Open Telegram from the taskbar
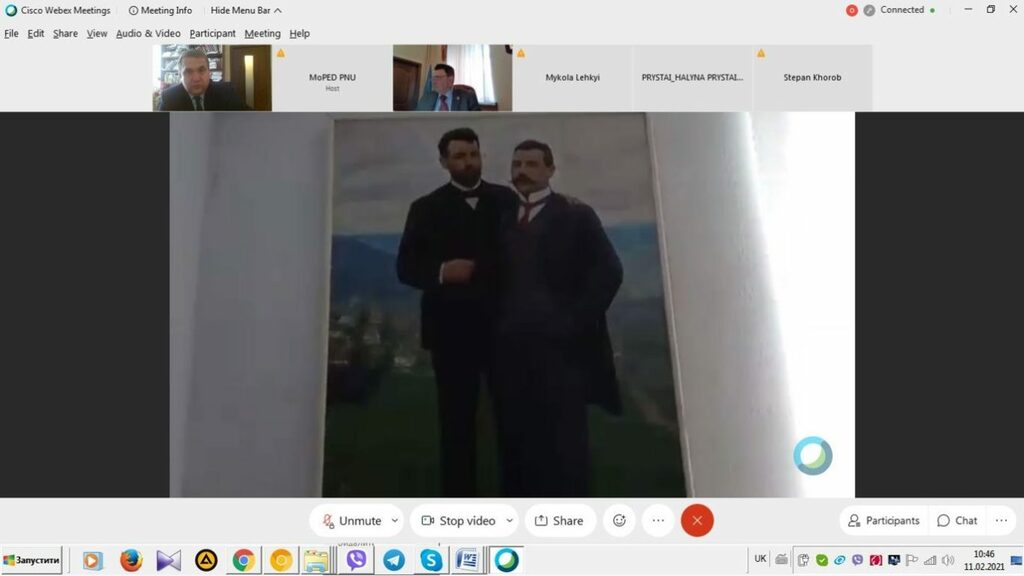This screenshot has height=576, width=1024. (x=394, y=560)
